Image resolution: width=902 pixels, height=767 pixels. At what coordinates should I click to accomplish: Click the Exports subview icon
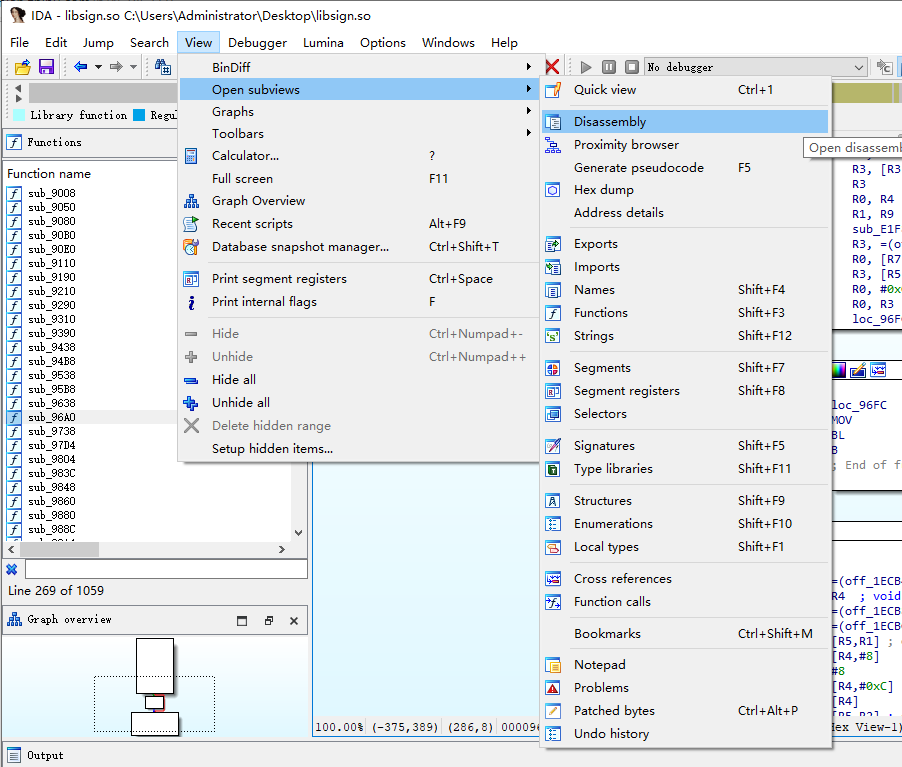[x=553, y=245]
